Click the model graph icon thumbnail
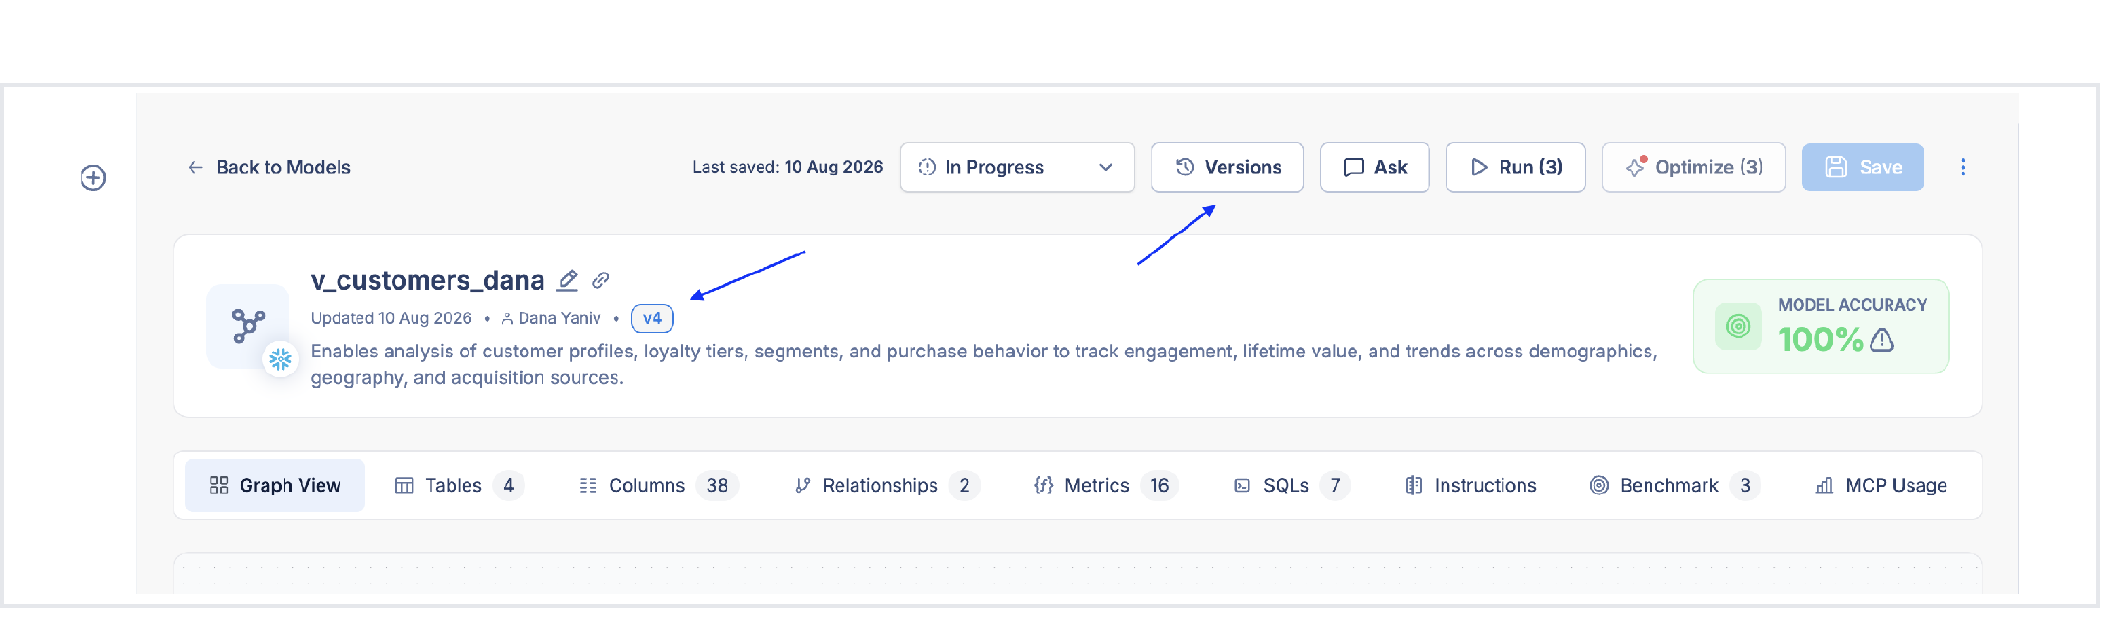Image resolution: width=2115 pixels, height=630 pixels. 248,326
